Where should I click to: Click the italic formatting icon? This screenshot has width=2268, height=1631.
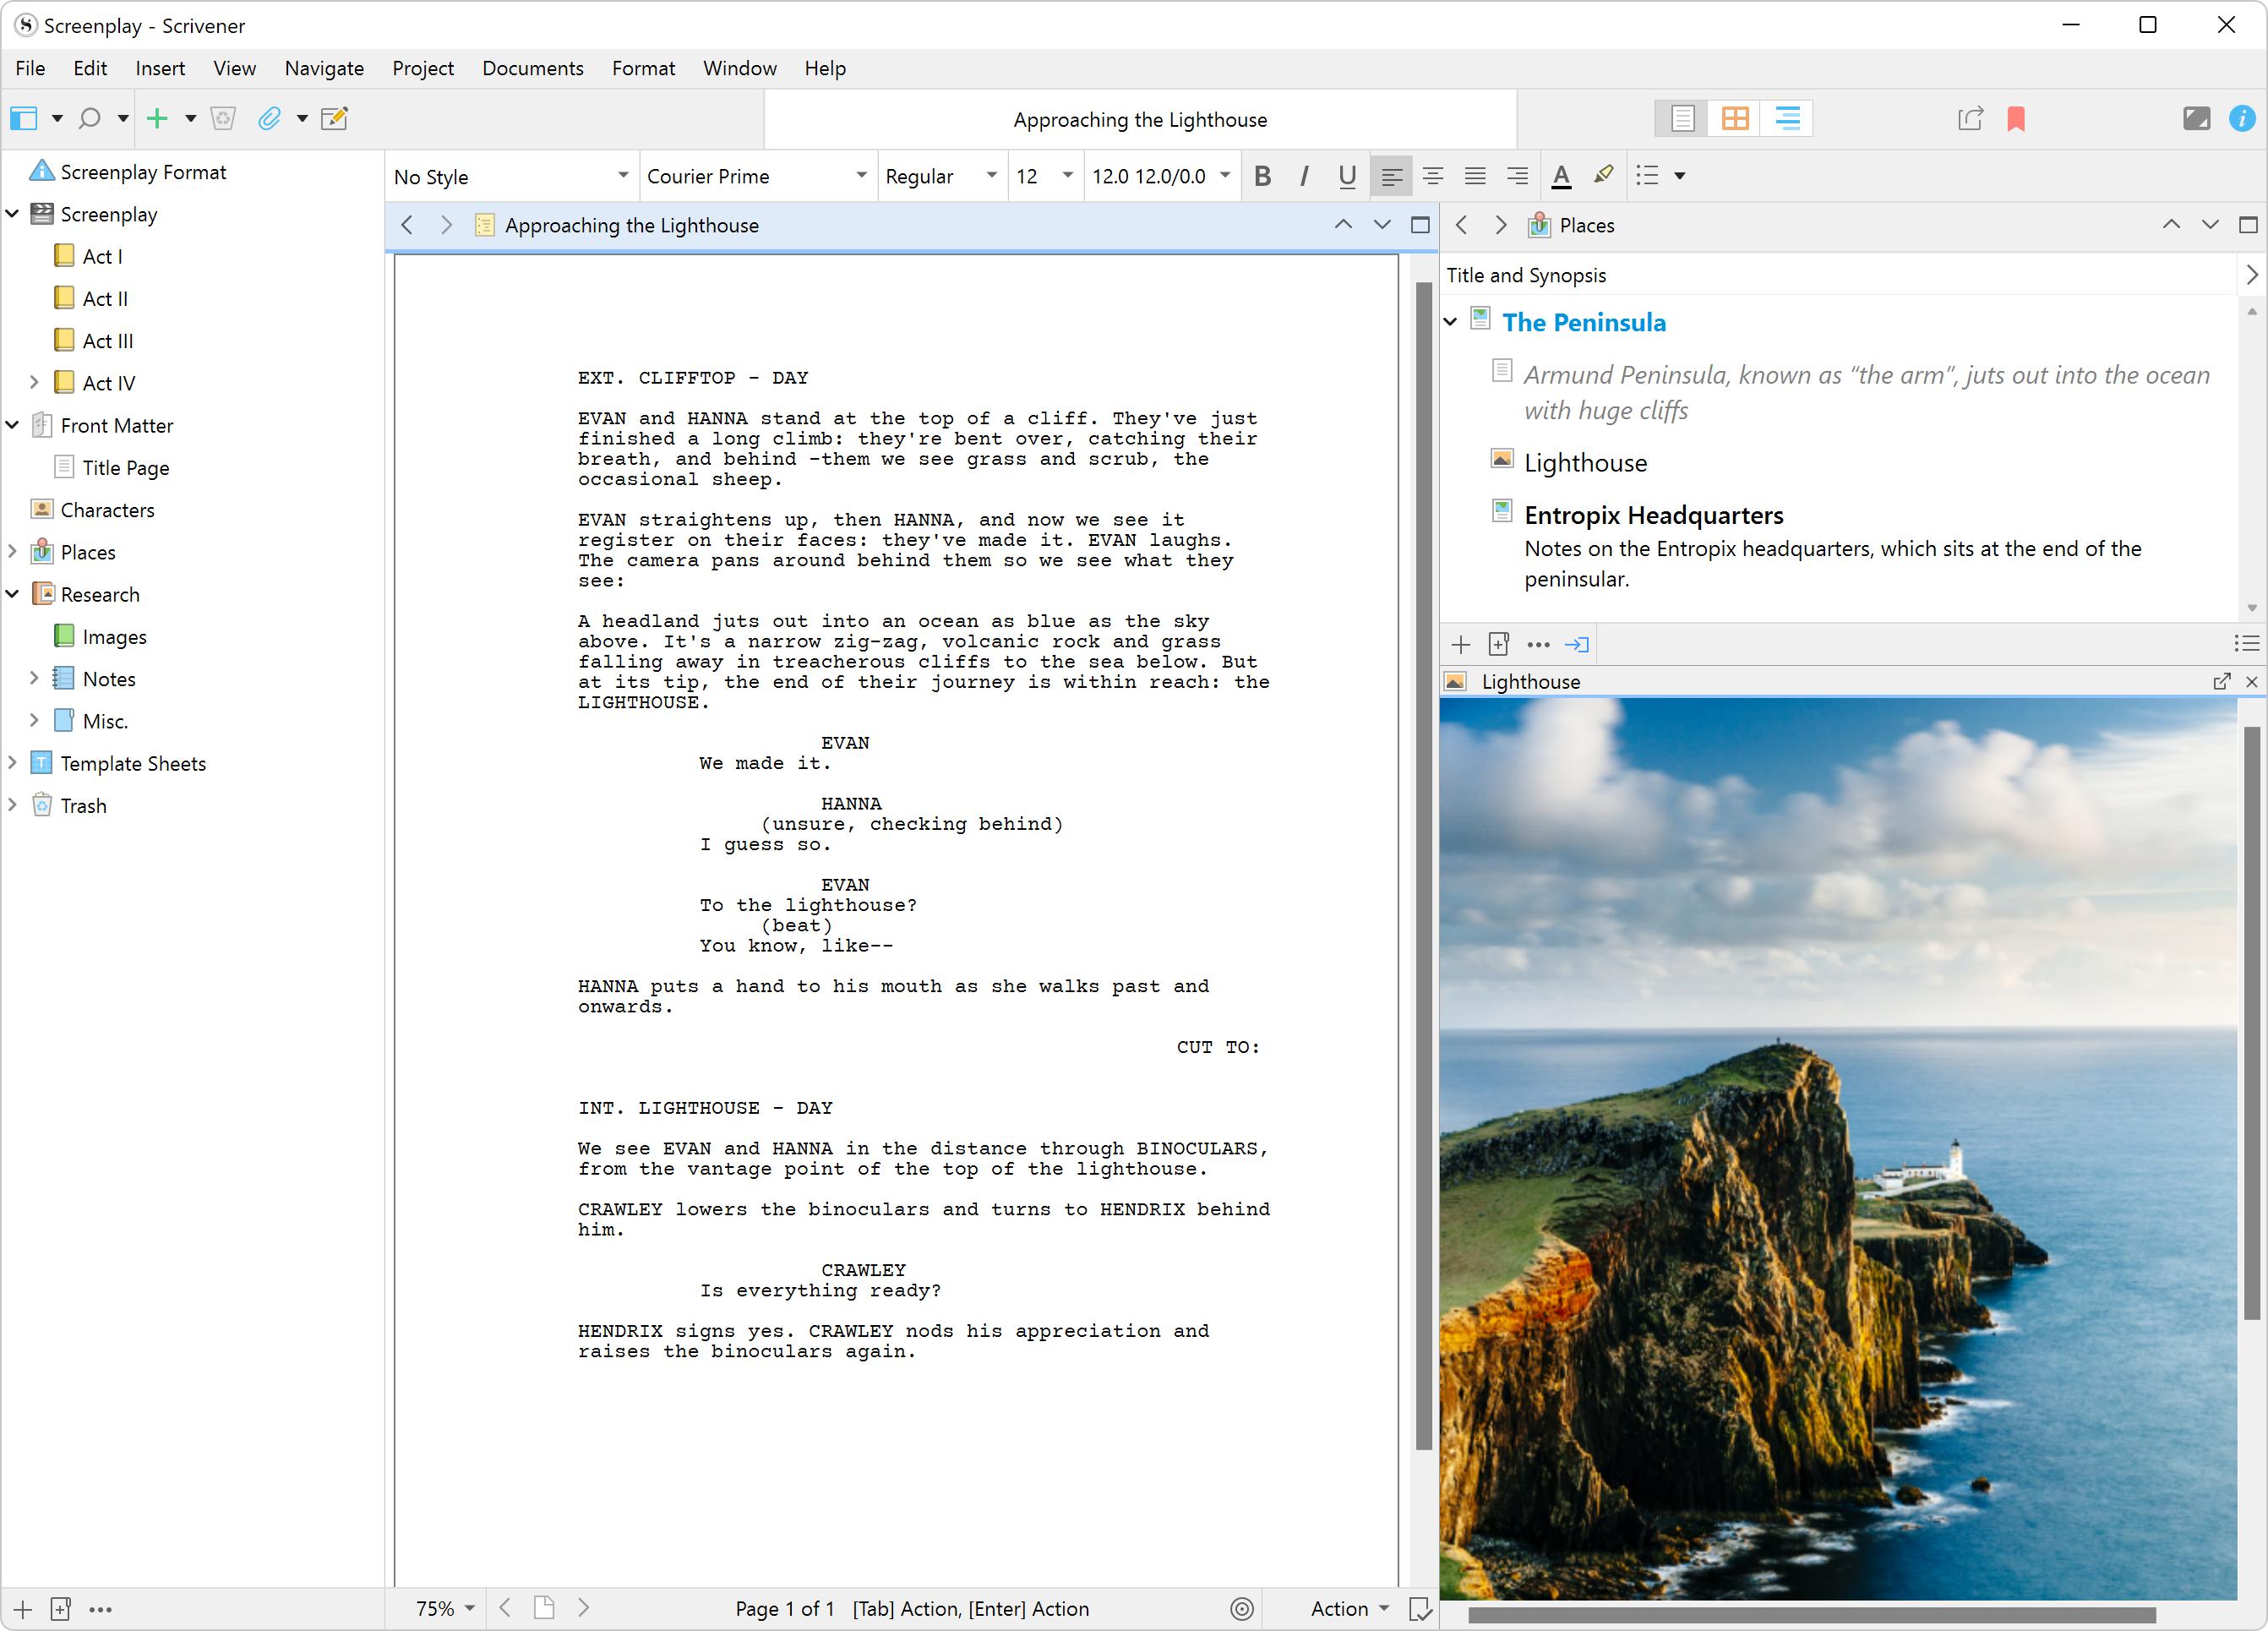(1303, 176)
